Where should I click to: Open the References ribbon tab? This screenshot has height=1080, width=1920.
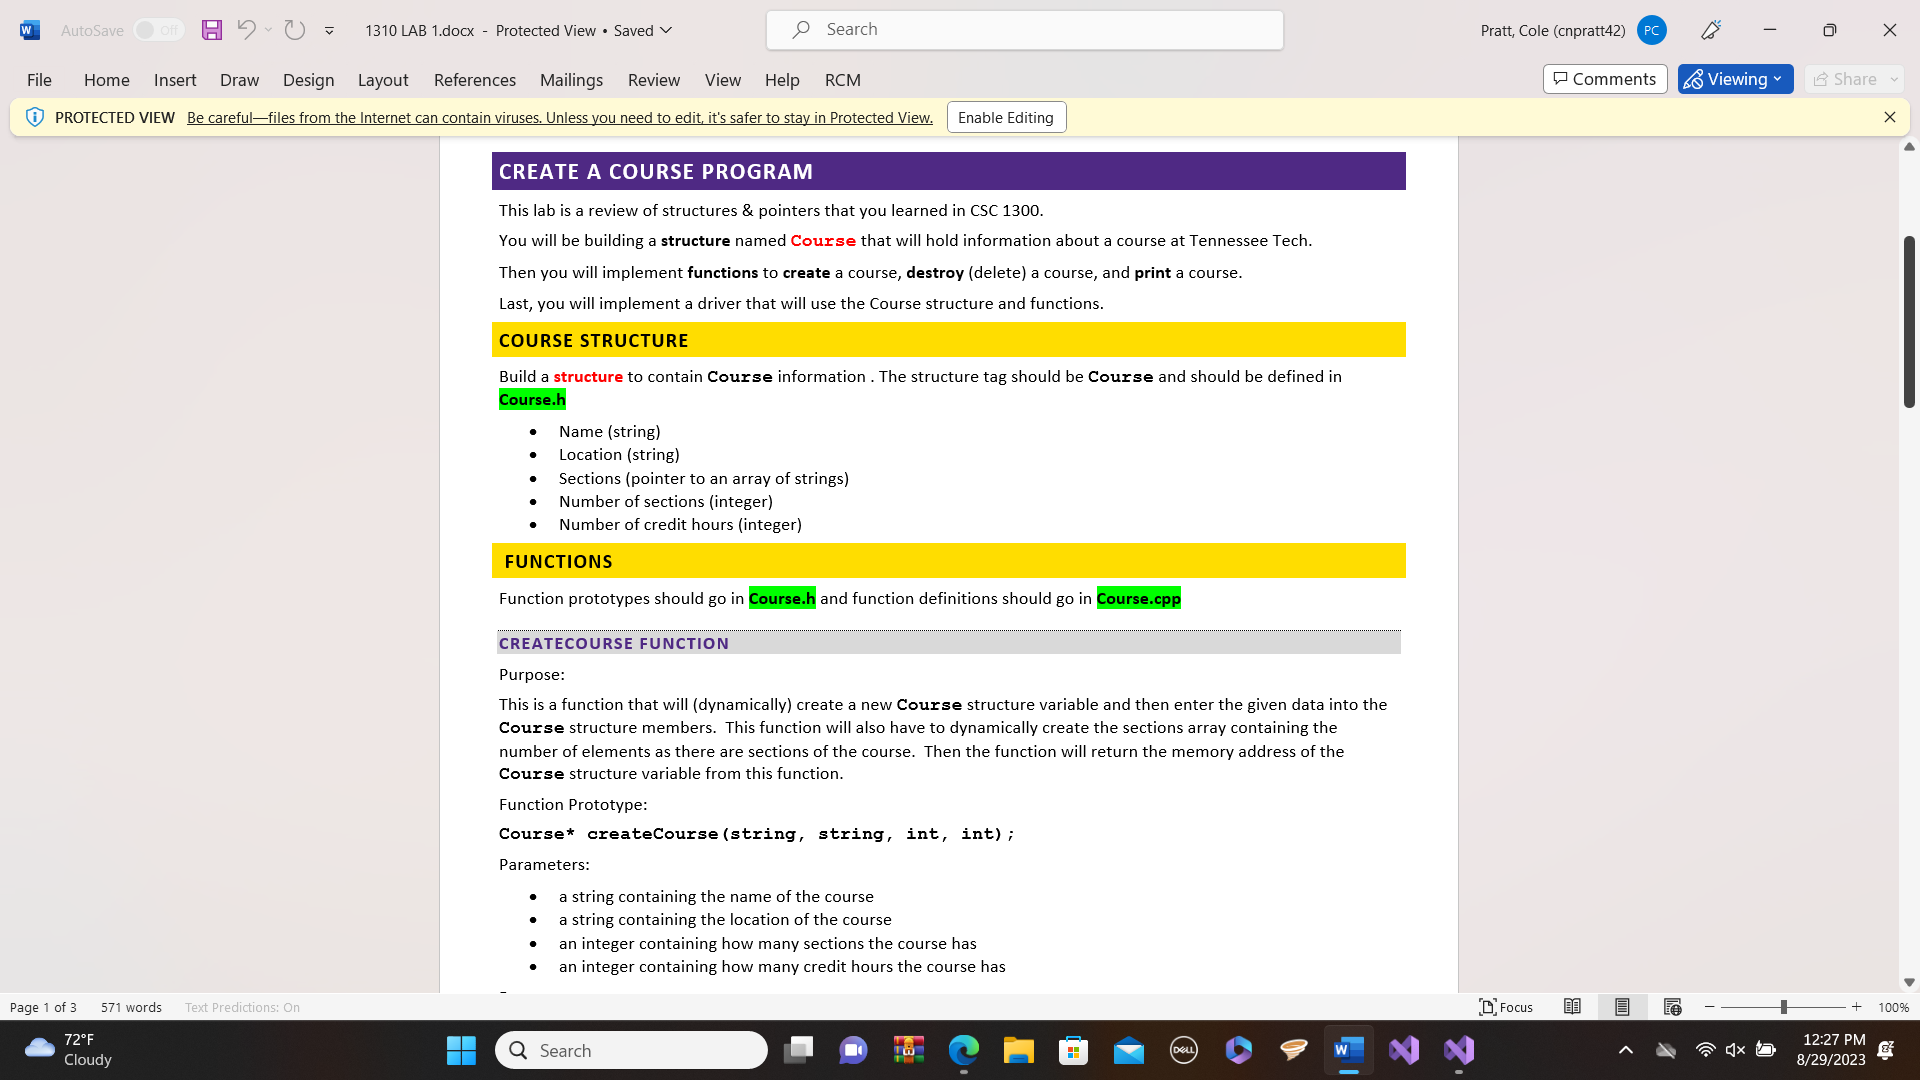pos(474,80)
